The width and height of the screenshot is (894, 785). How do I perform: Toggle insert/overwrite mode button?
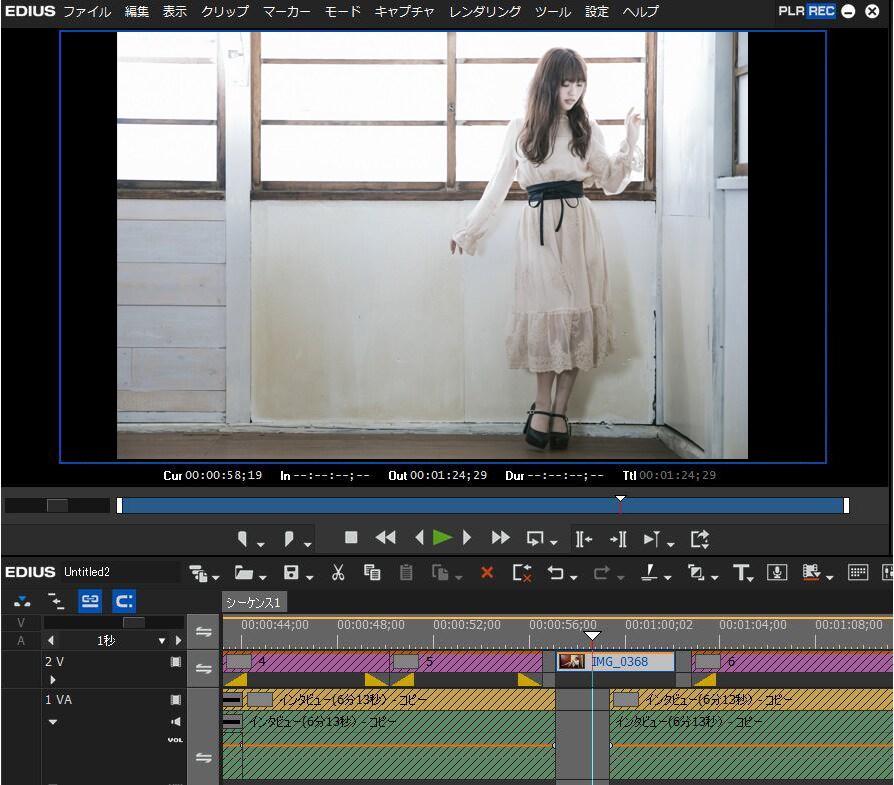(22, 601)
